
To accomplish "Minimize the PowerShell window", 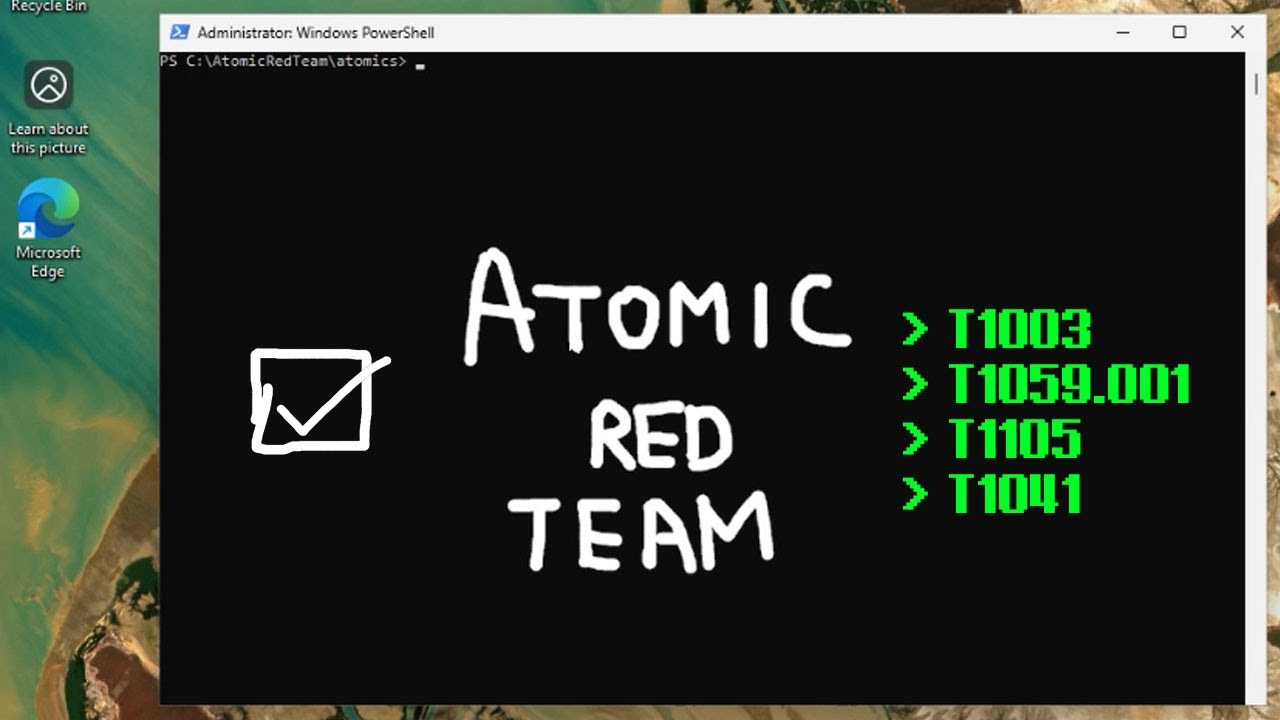I will tap(1122, 32).
